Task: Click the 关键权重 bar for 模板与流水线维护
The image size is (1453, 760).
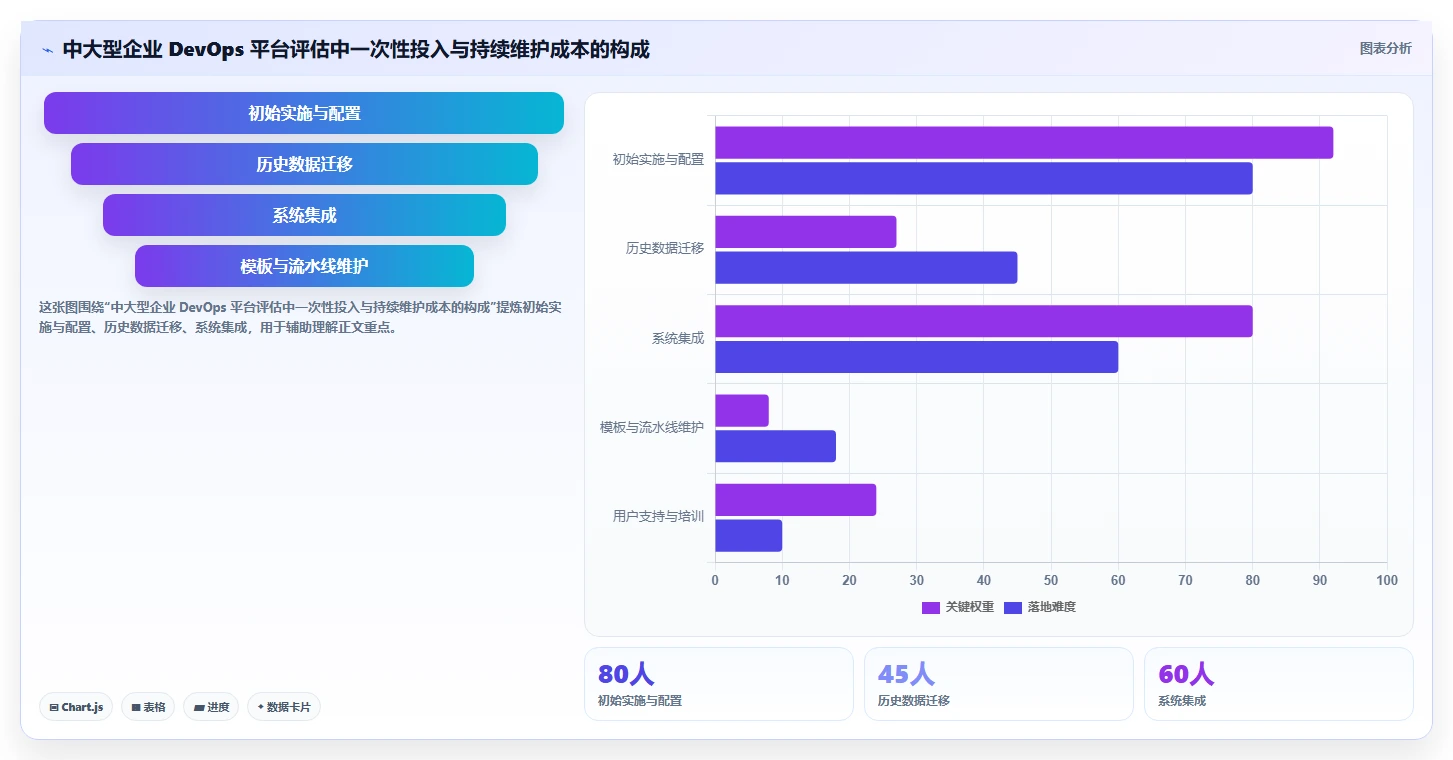Action: pyautogui.click(x=742, y=410)
